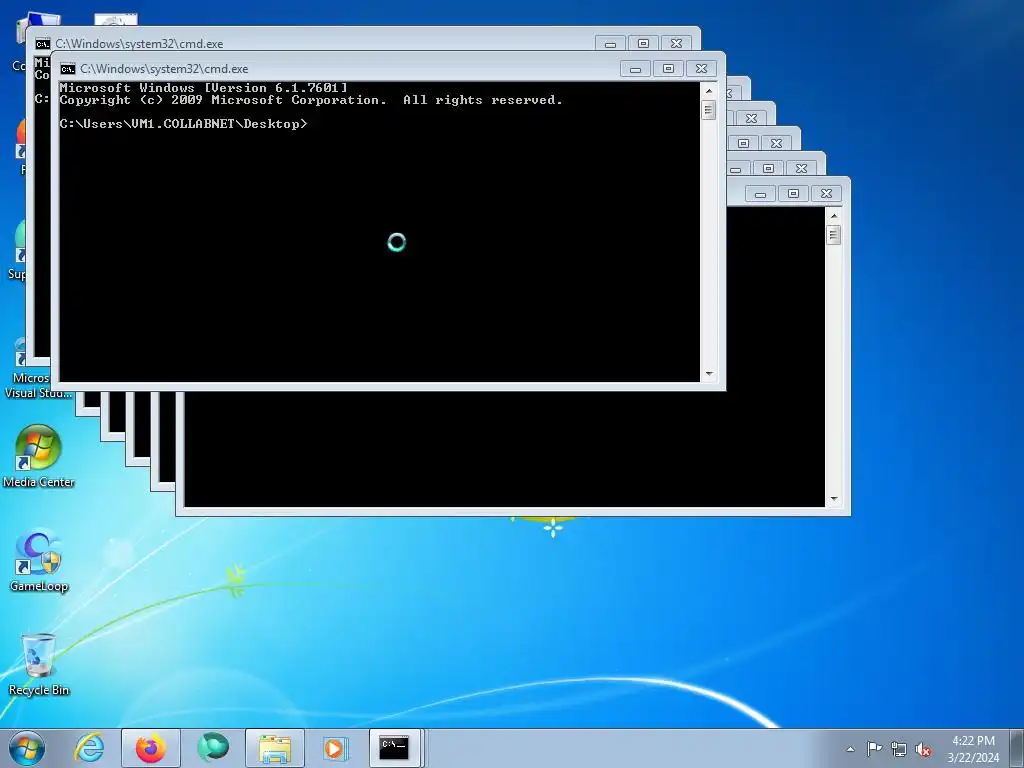Image resolution: width=1024 pixels, height=768 pixels.
Task: Open the Action Center flag icon
Action: (874, 749)
